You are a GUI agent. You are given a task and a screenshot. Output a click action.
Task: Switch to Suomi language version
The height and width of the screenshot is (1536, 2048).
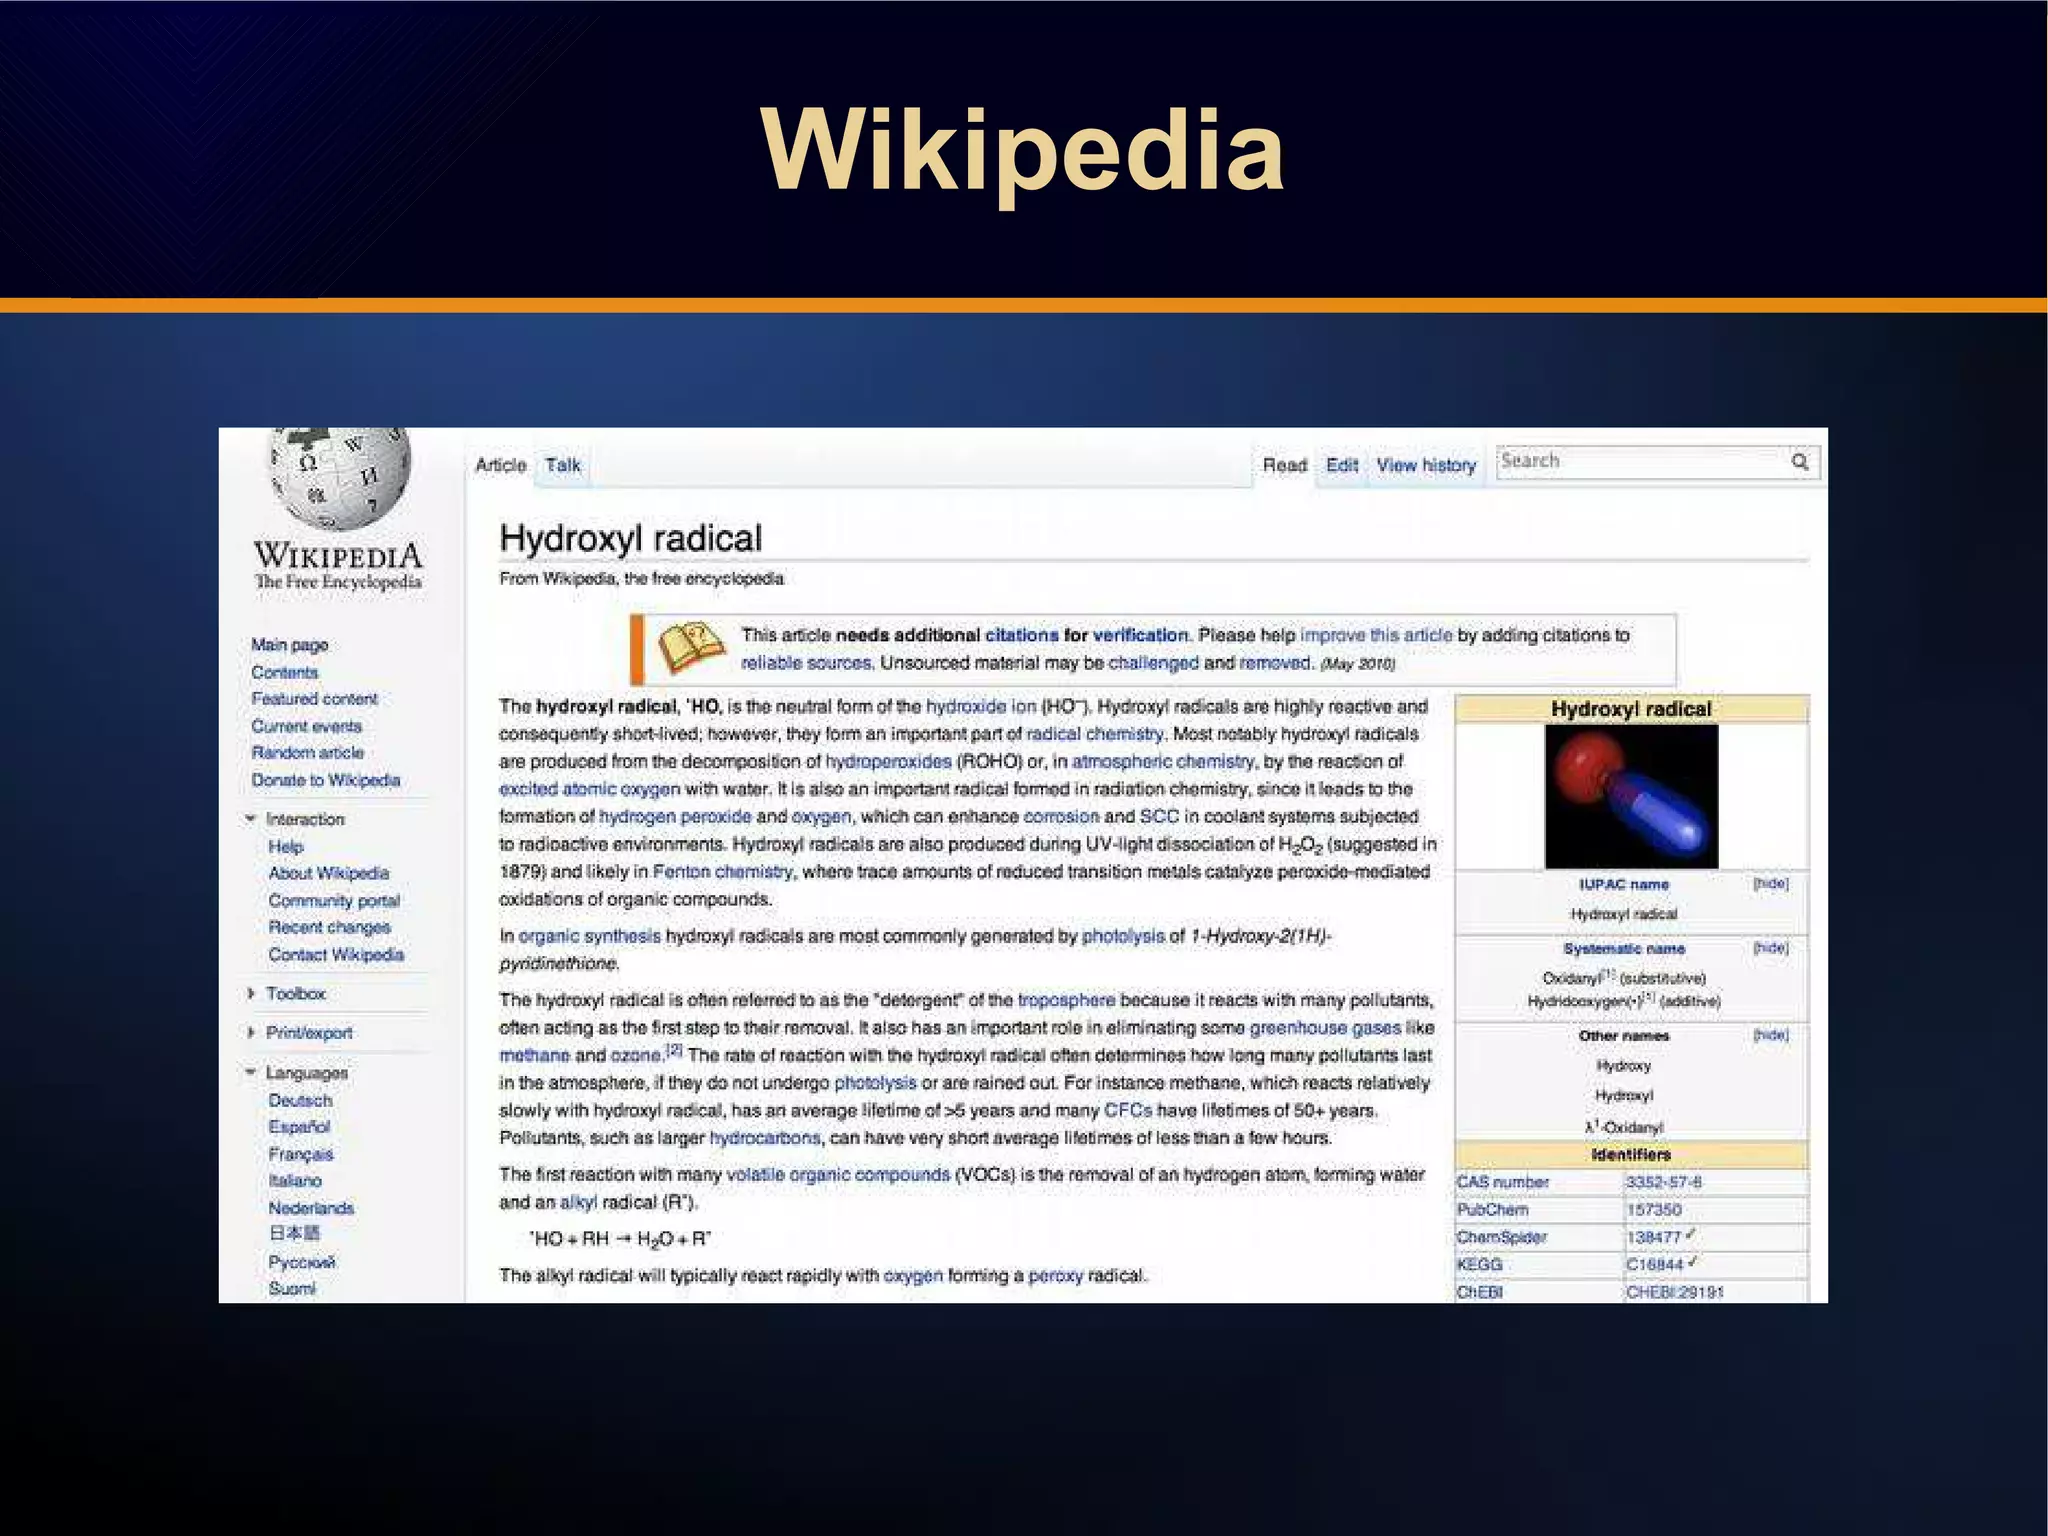pyautogui.click(x=292, y=1289)
